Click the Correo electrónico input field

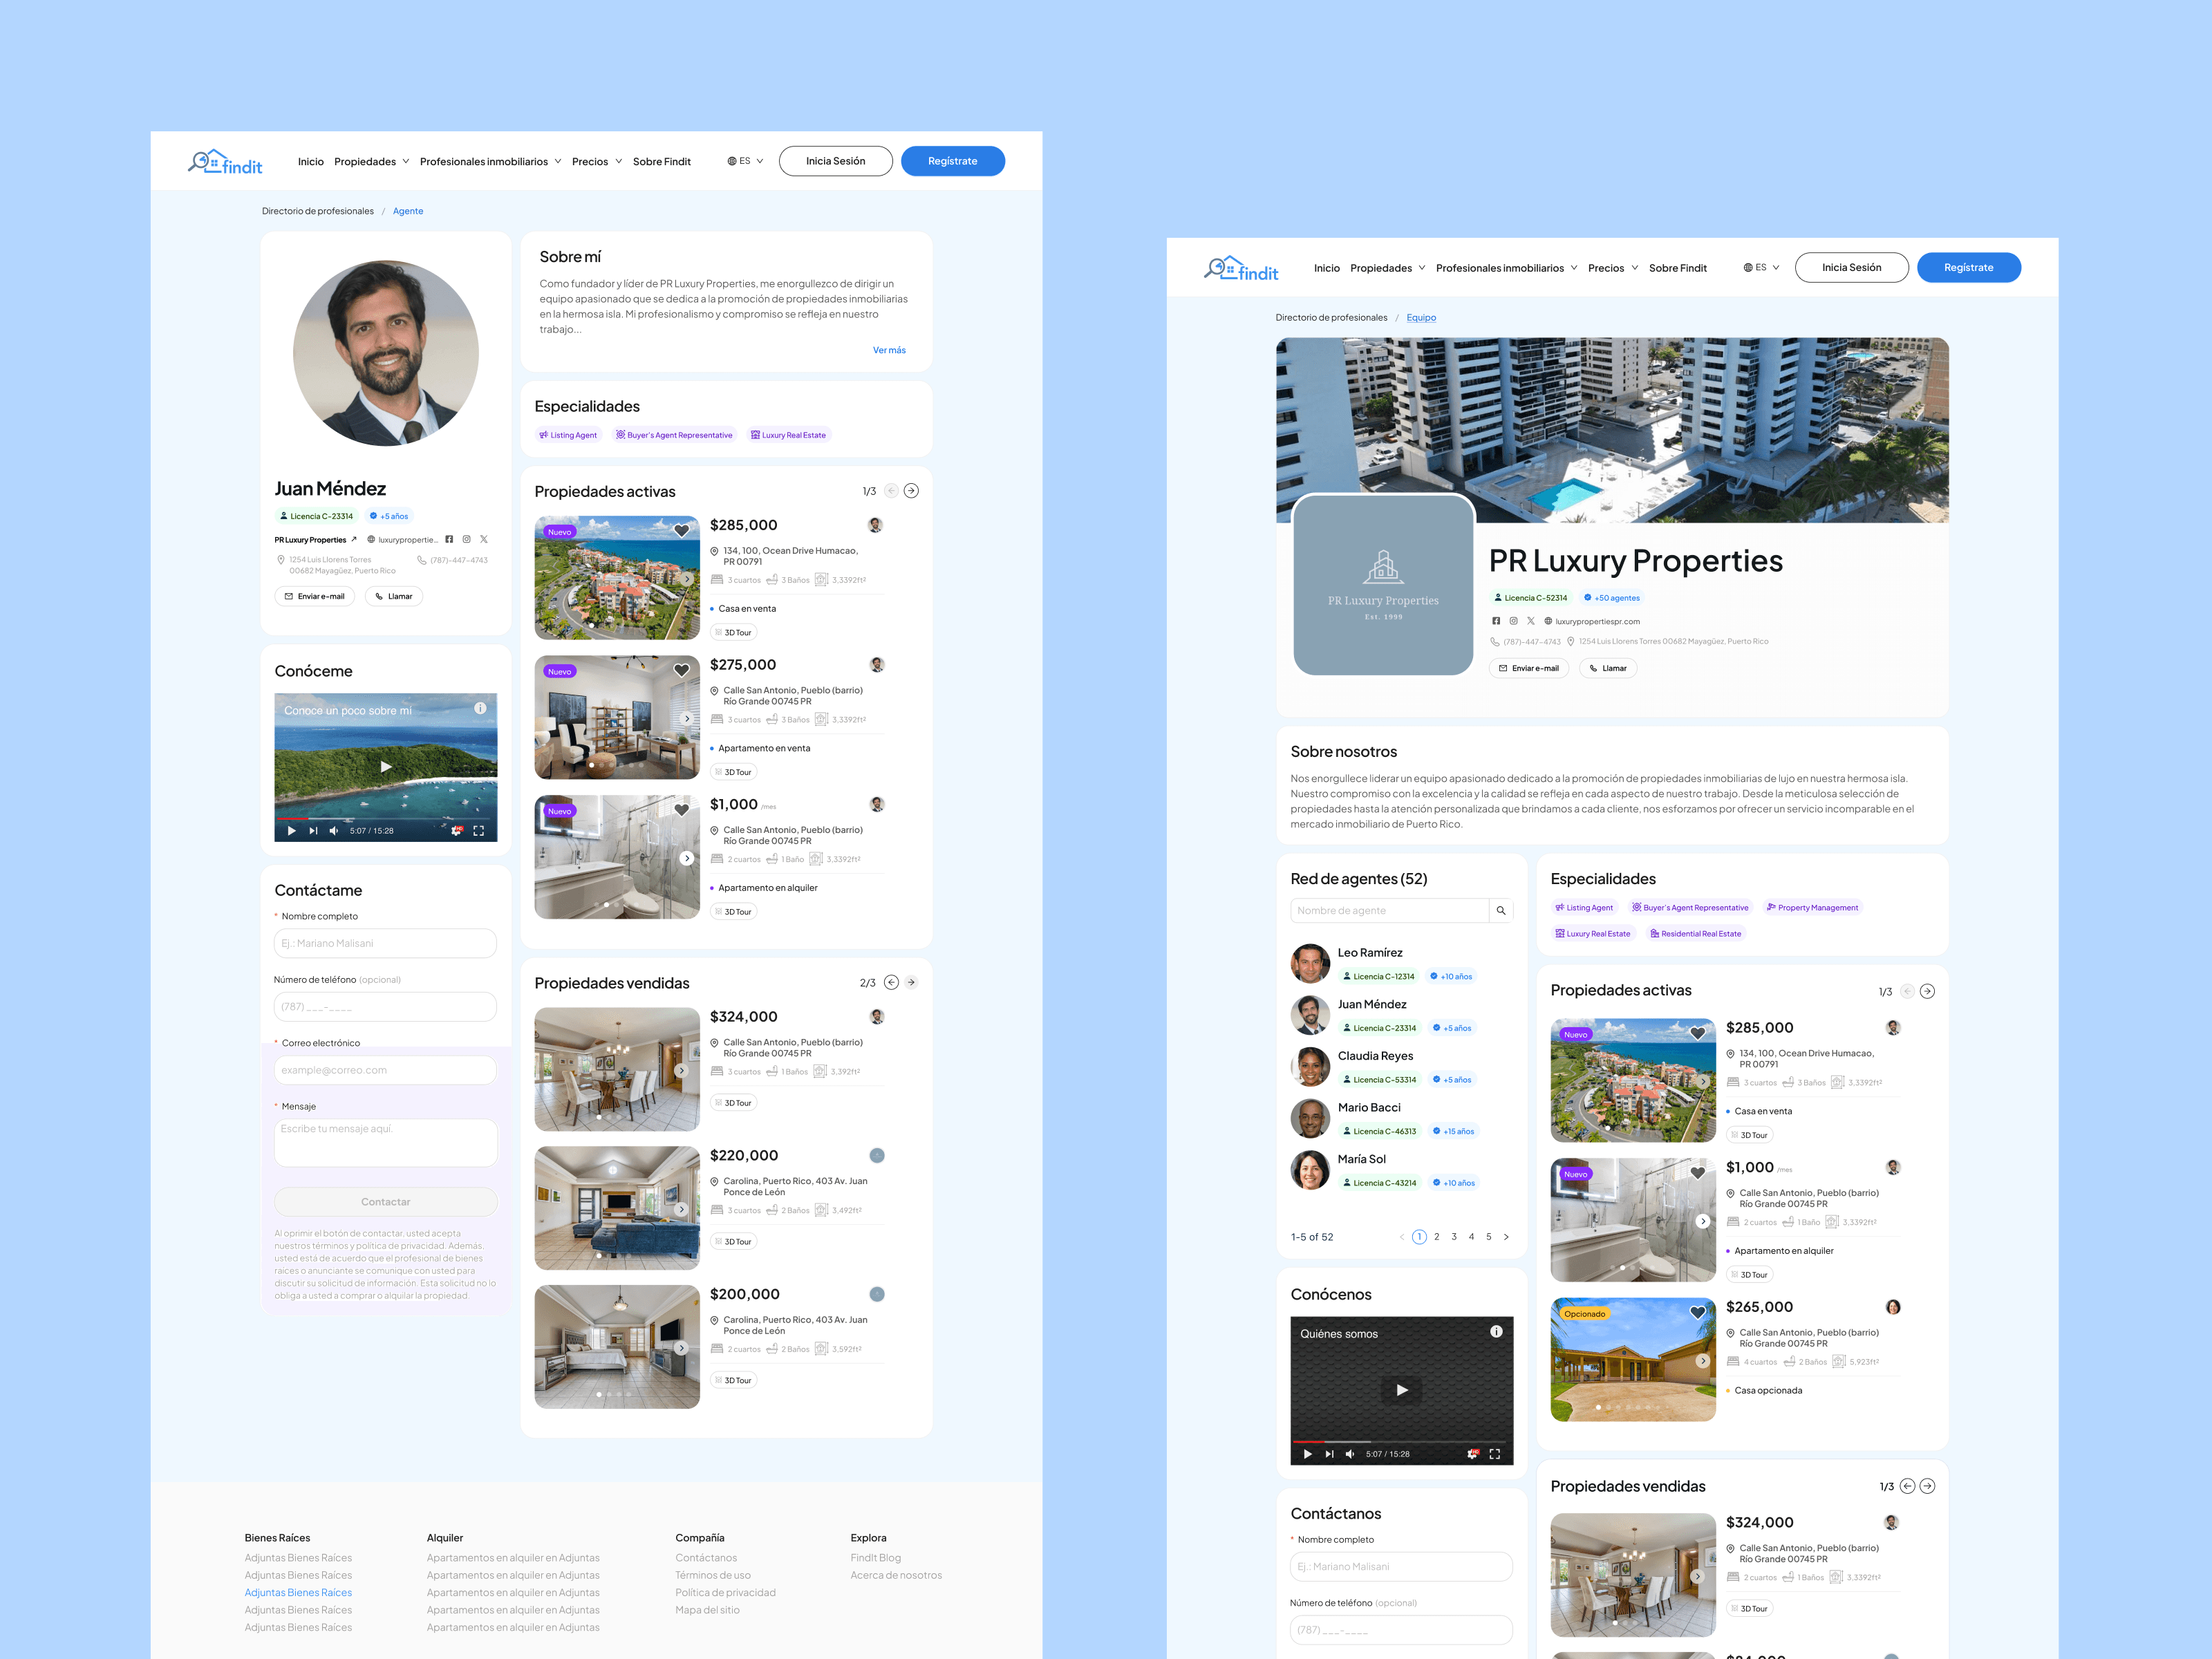tap(385, 1070)
